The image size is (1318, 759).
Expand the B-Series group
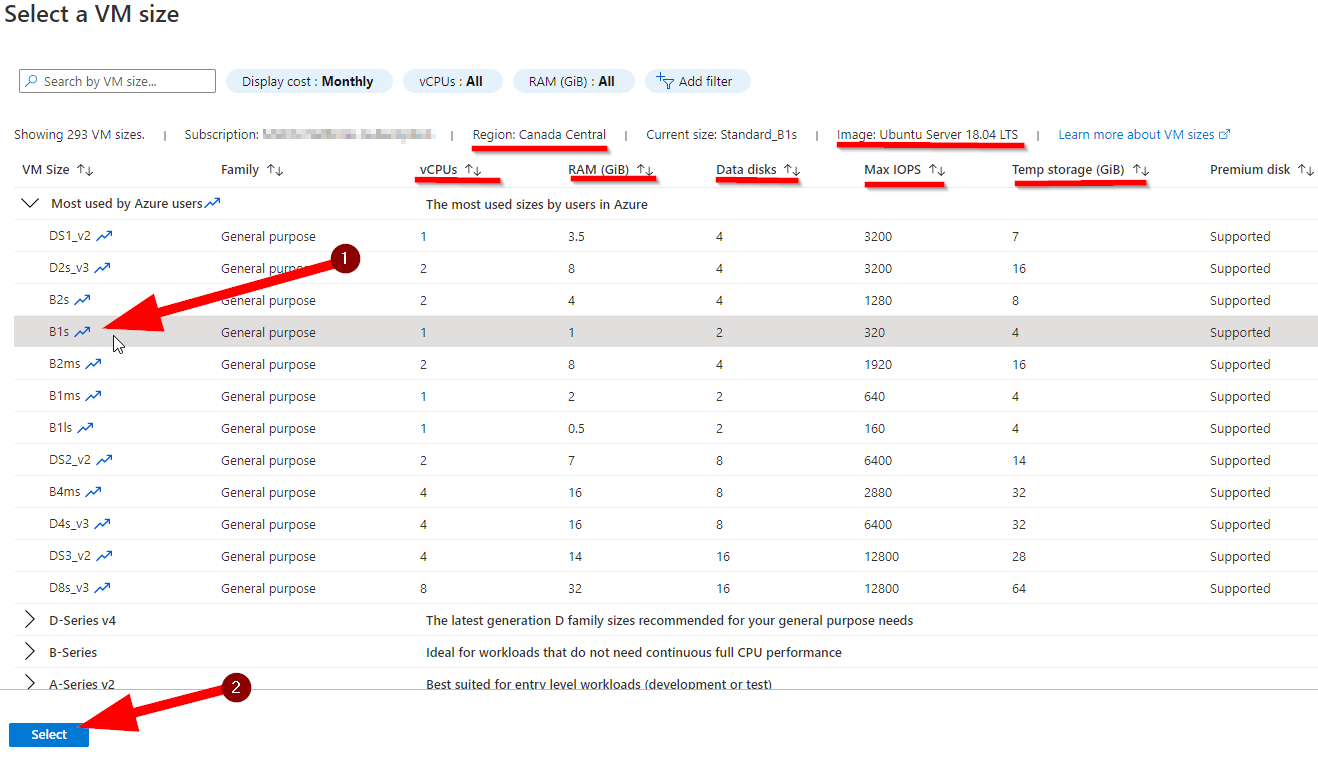click(x=30, y=652)
